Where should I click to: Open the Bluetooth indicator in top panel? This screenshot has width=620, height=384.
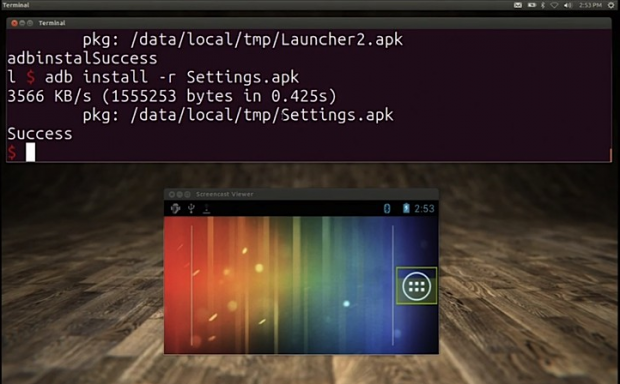543,5
